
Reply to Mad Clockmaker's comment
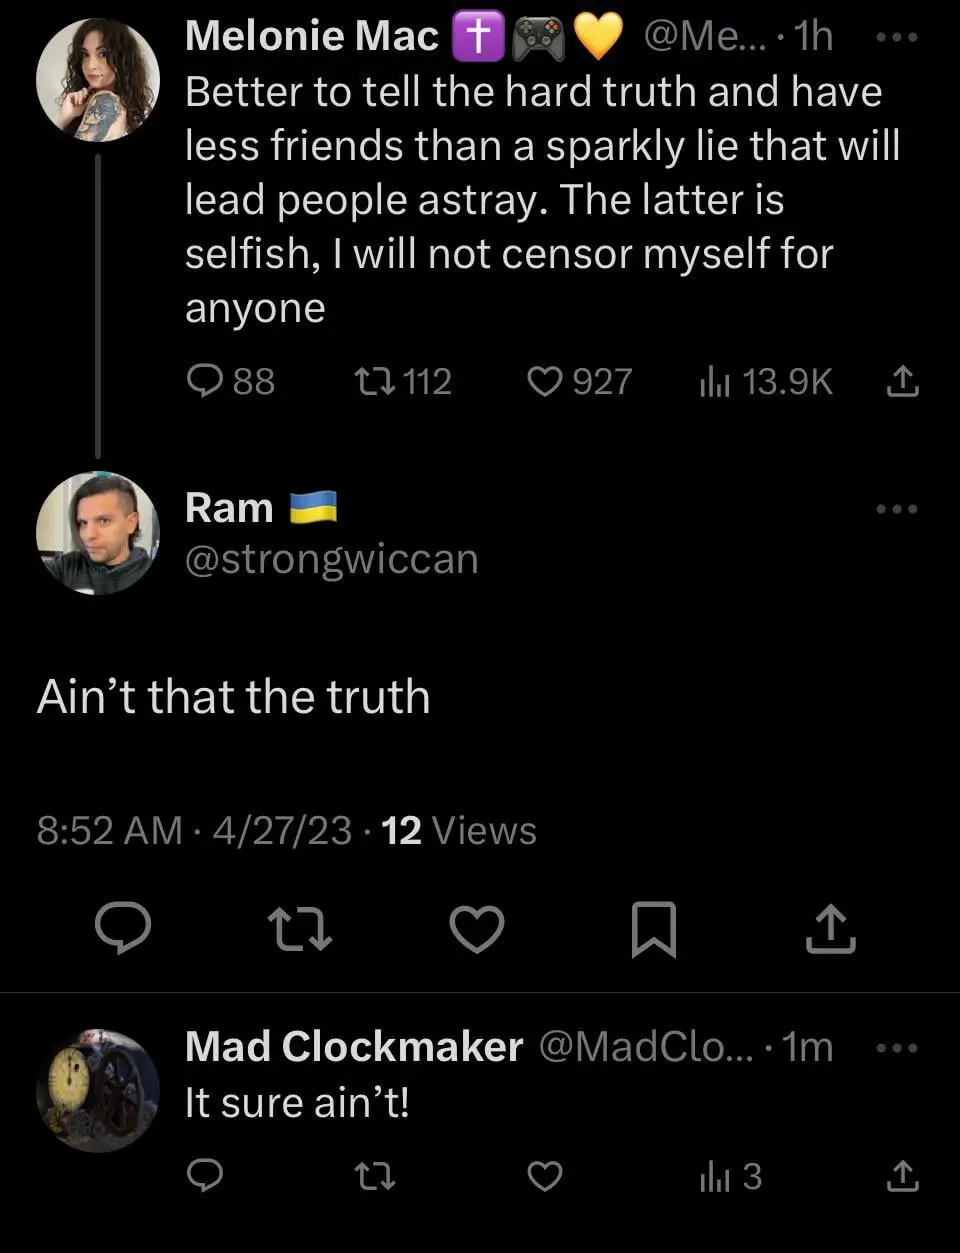(205, 1176)
